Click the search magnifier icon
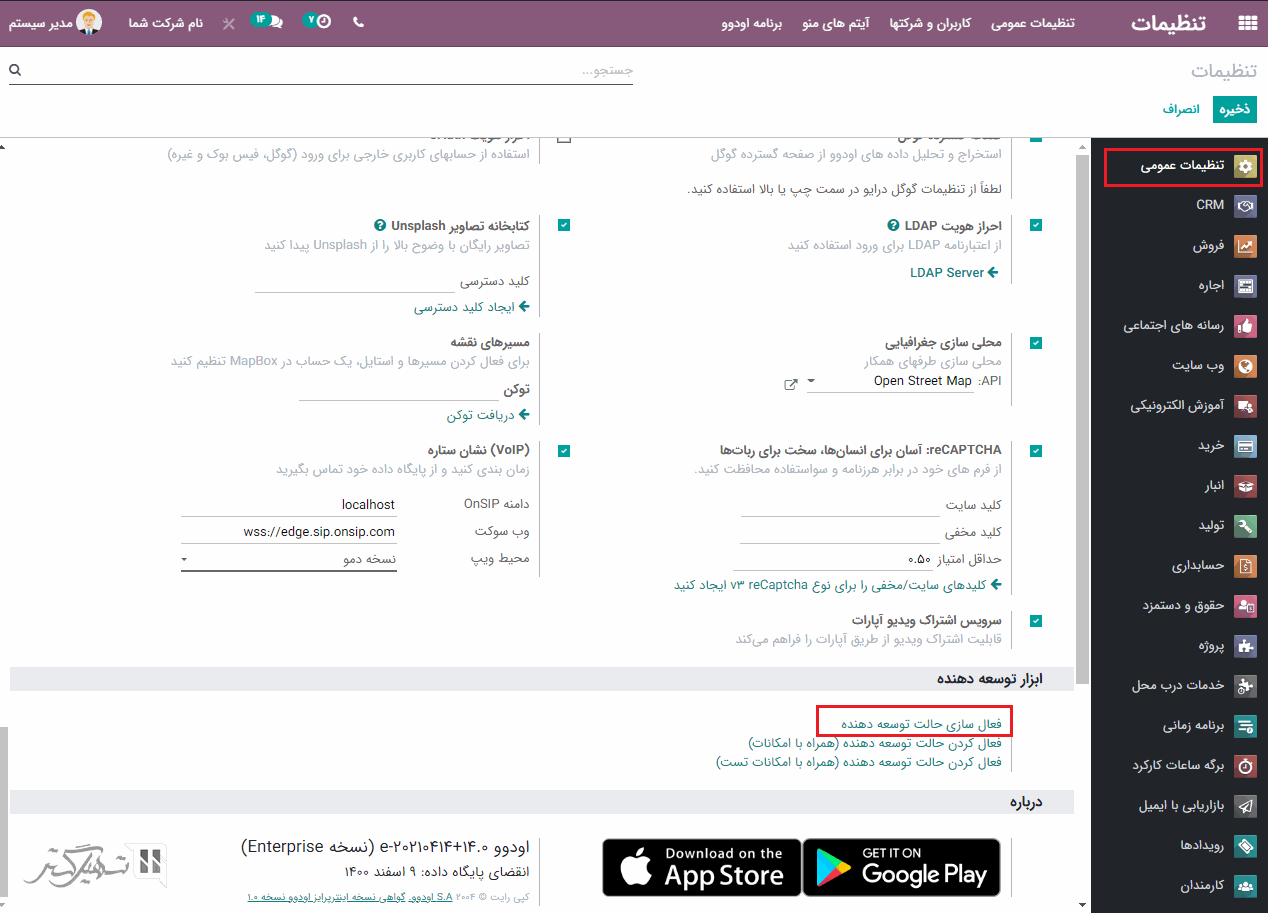 [x=15, y=70]
